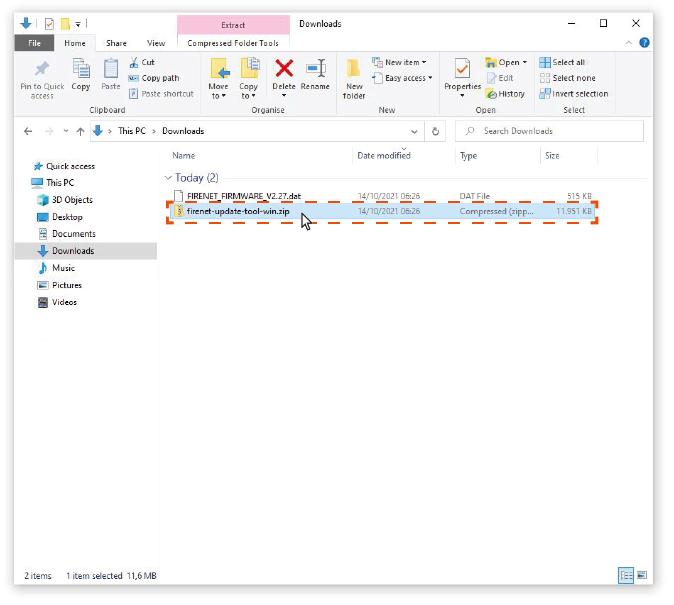Click Invert selection
This screenshot has height=605, width=674.
(x=574, y=94)
